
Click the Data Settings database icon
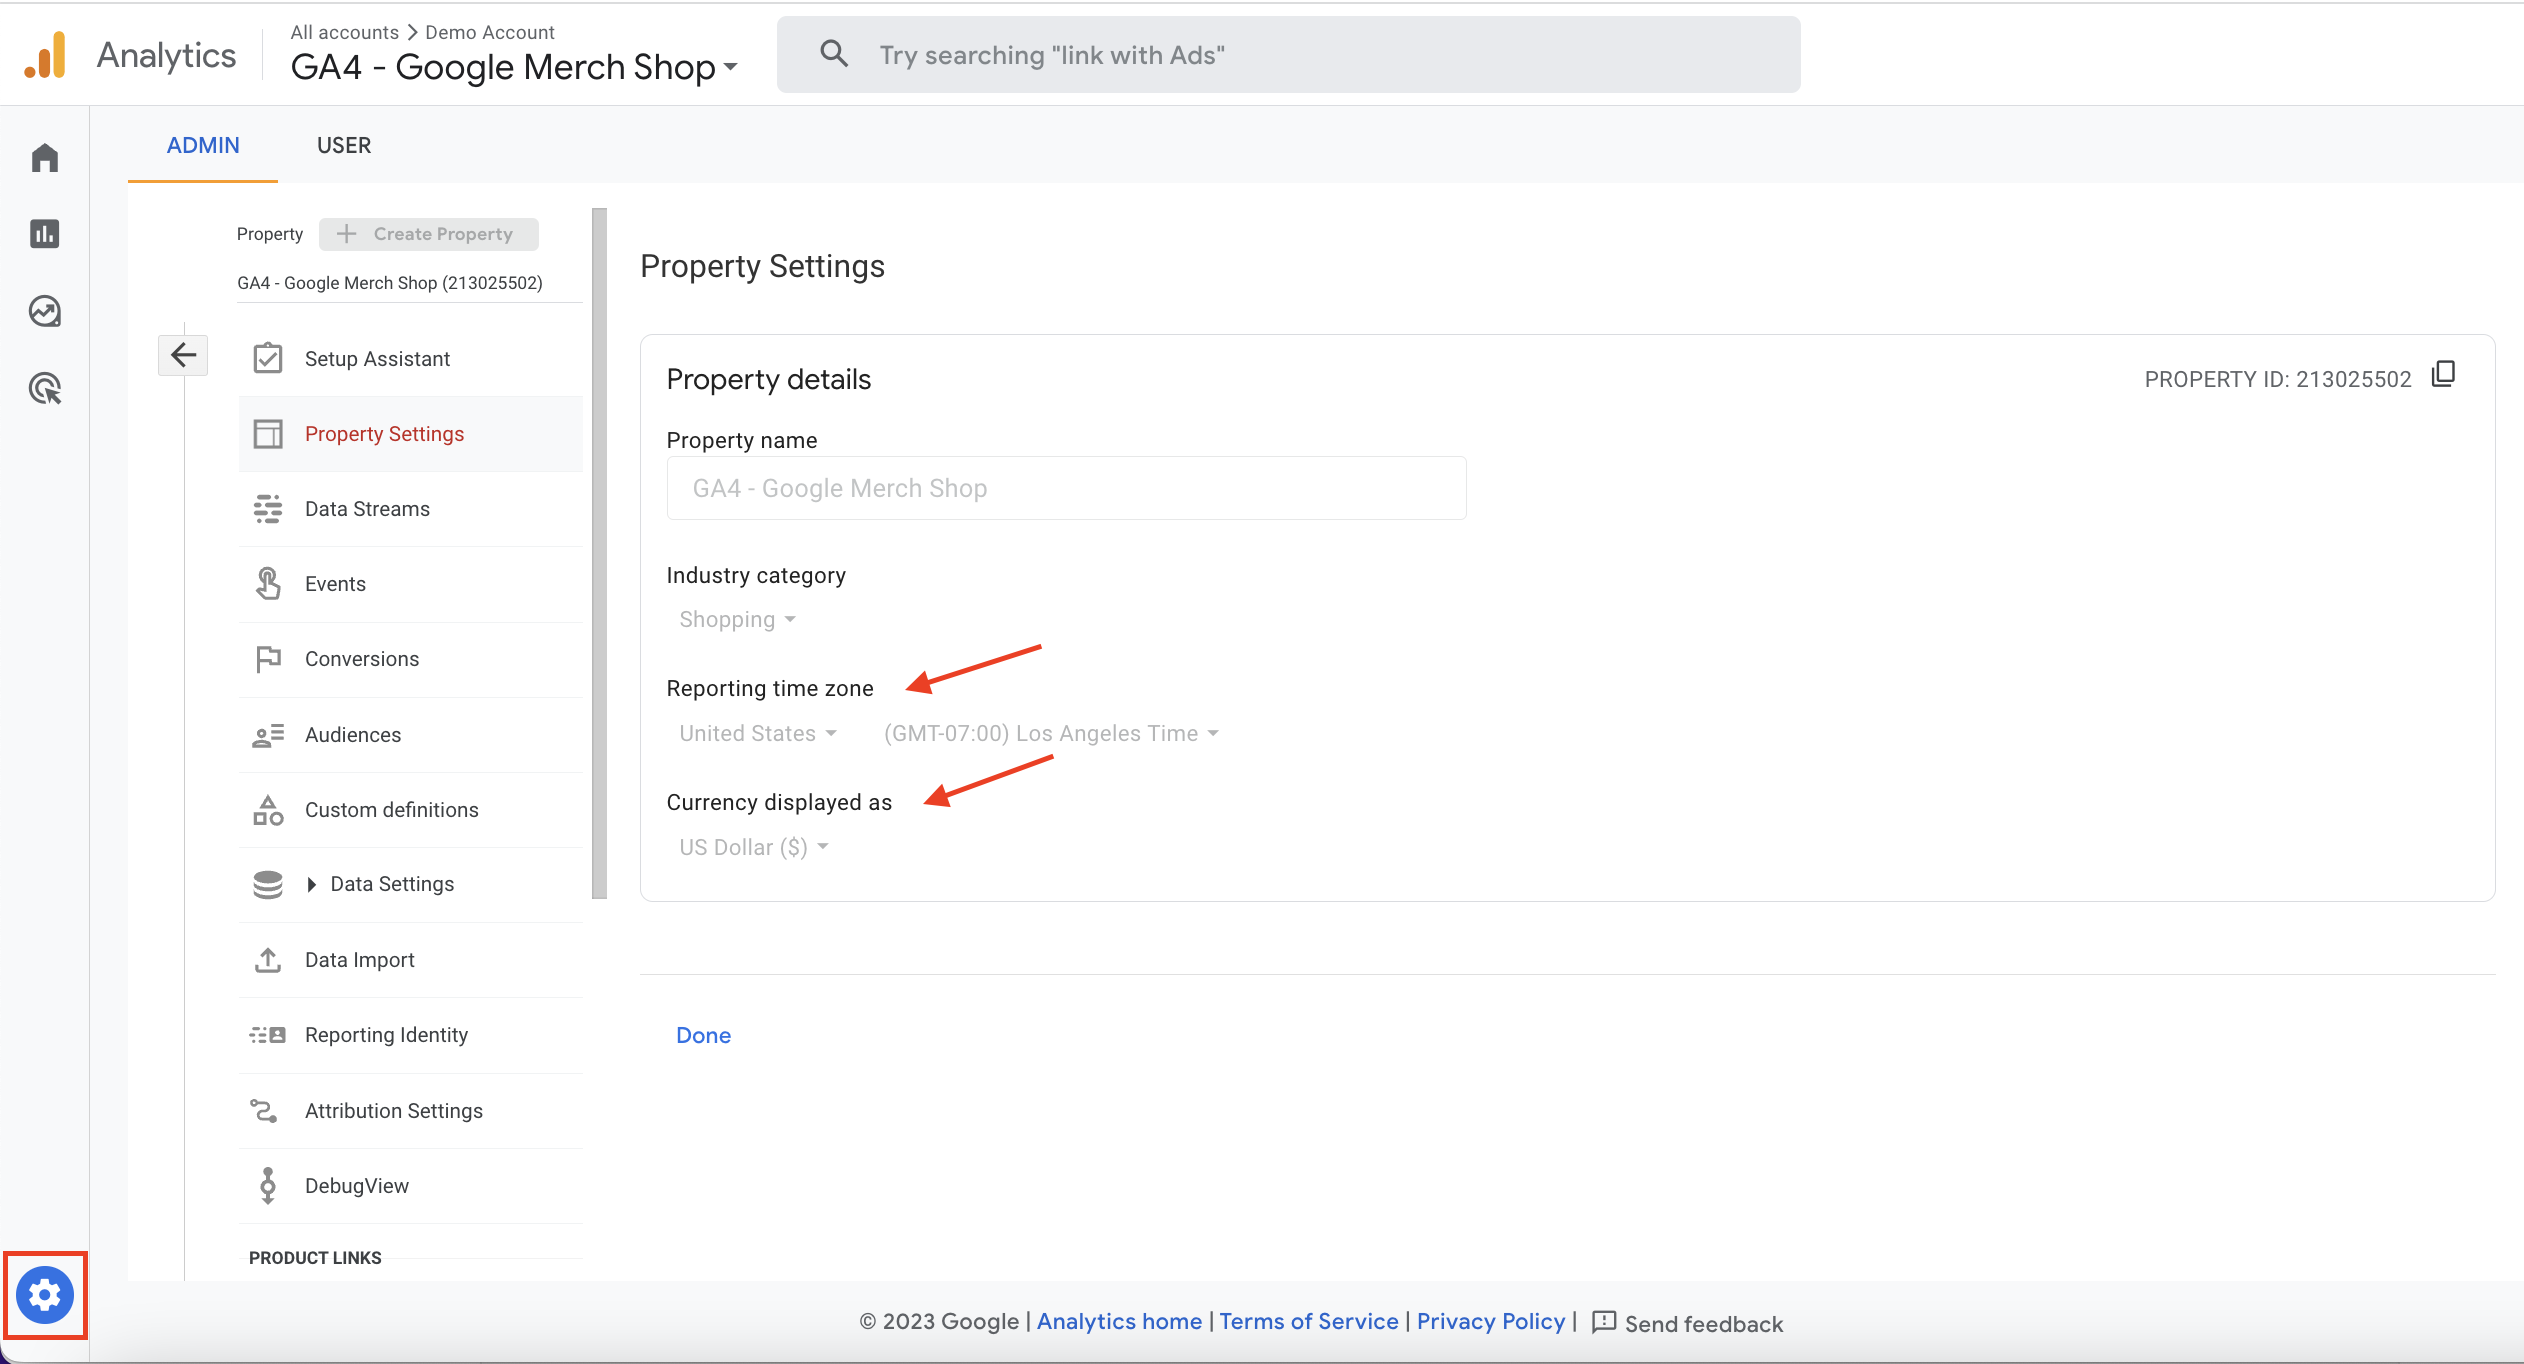point(268,884)
